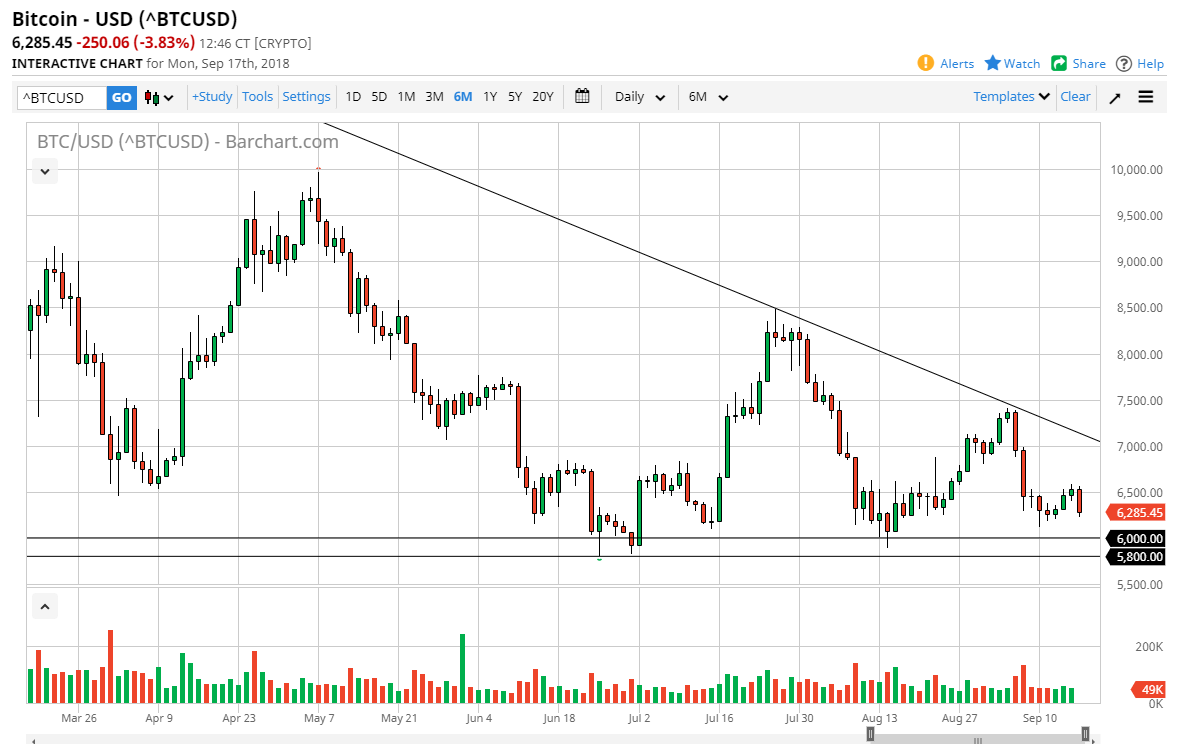The height and width of the screenshot is (744, 1177).
Task: Switch to the 5D timeframe
Action: 378,96
